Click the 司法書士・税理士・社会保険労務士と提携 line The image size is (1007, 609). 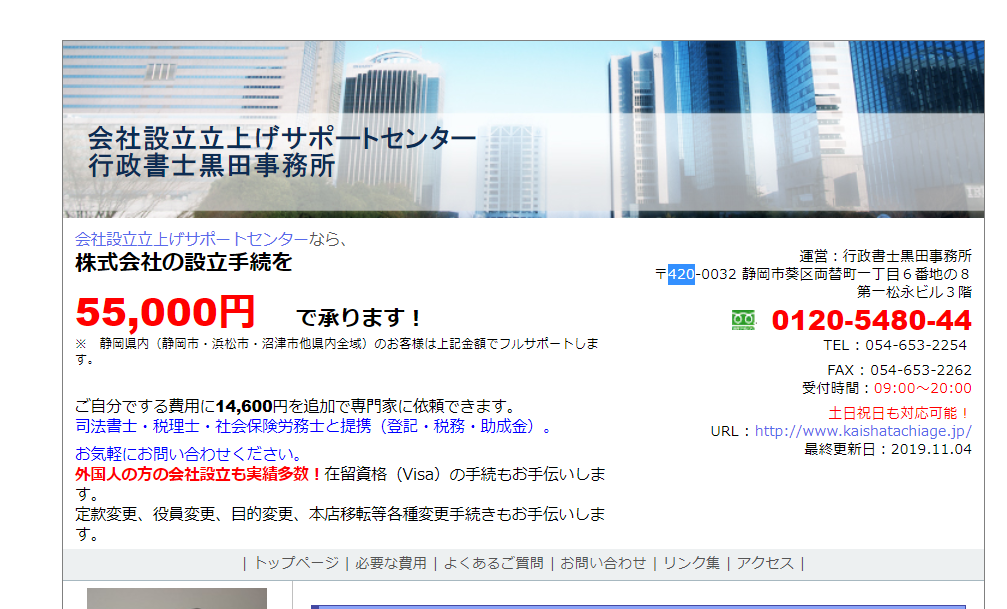click(310, 426)
